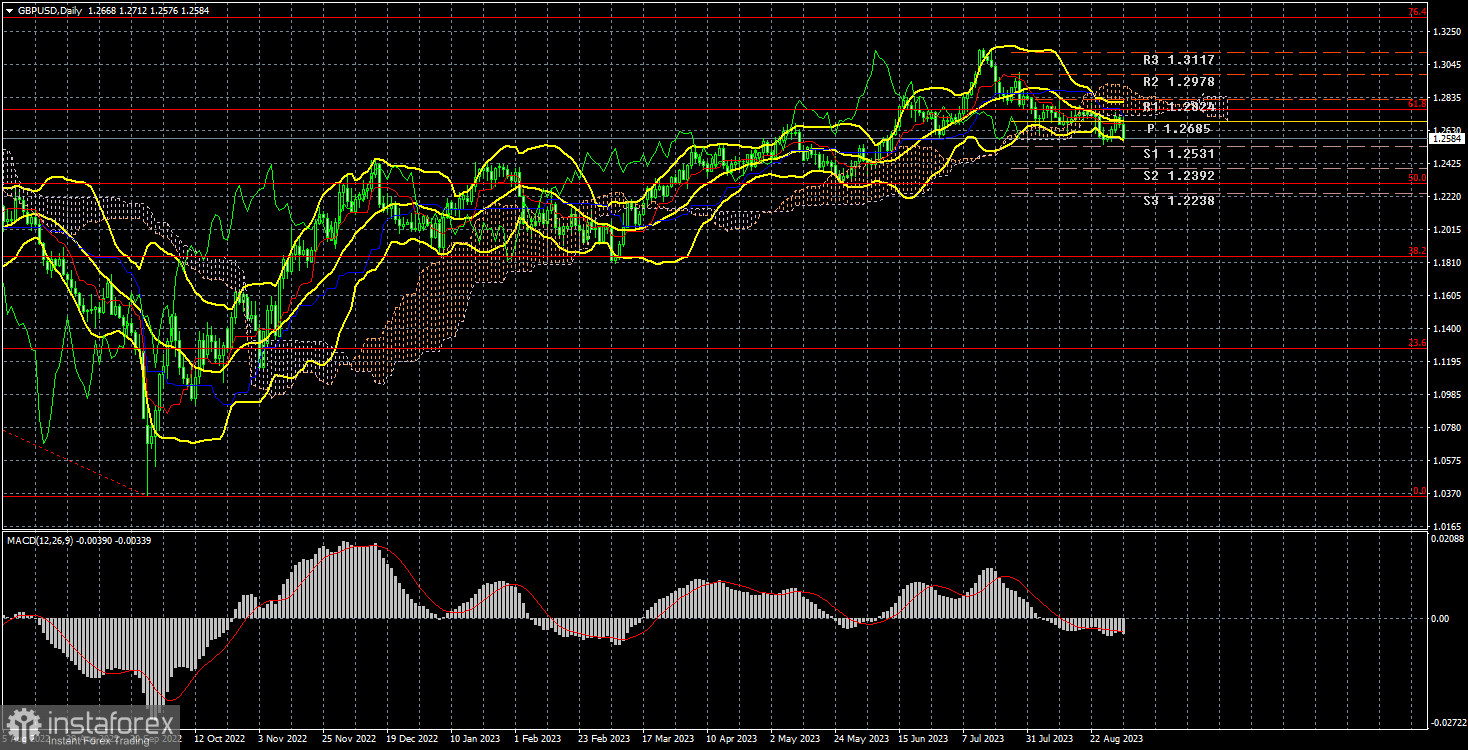Click the 1.3045 price axis label
Image resolution: width=1468 pixels, height=750 pixels.
coord(1446,65)
